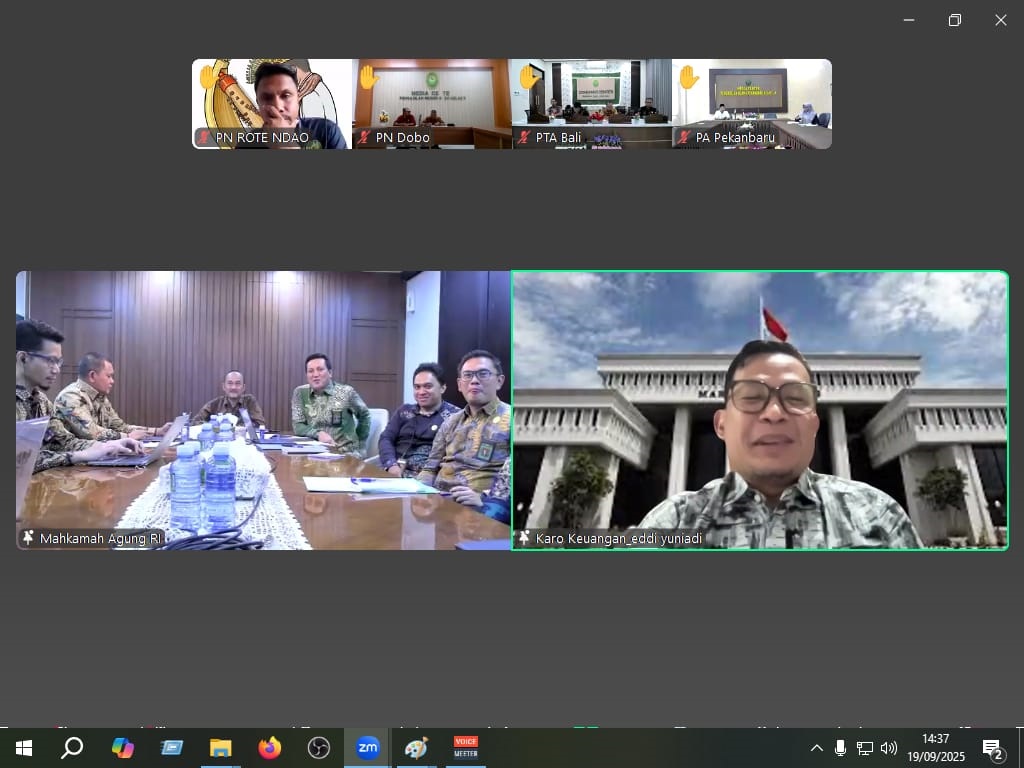Open Voicemeeter from the taskbar

tap(466, 748)
